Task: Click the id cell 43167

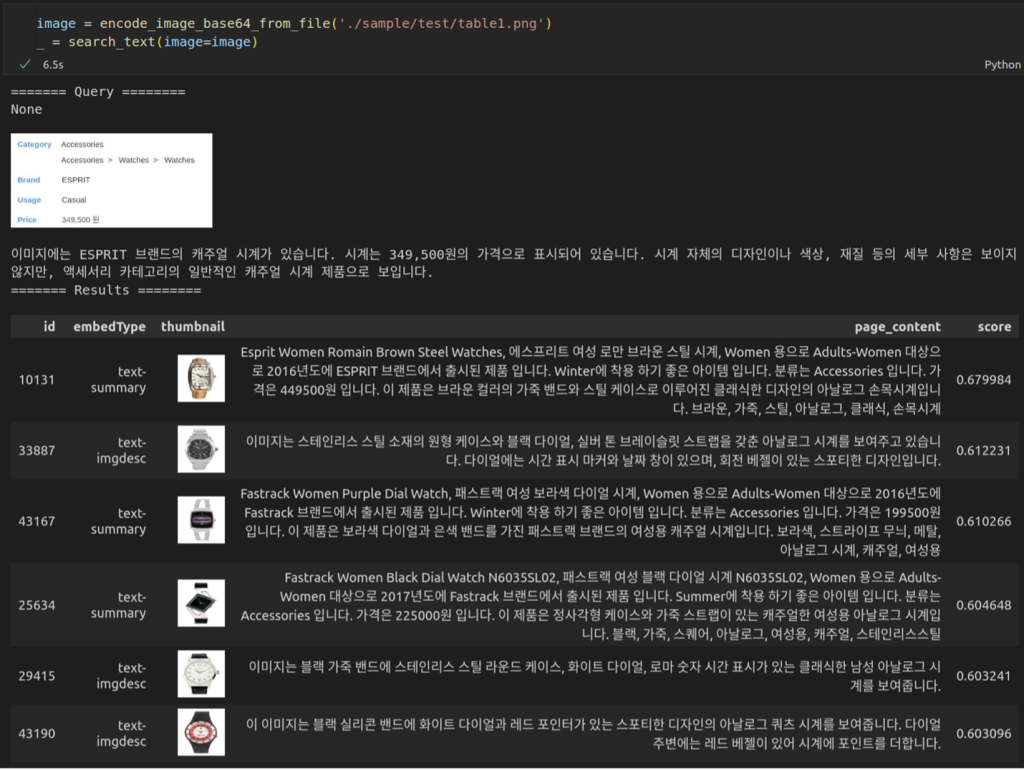Action: [x=37, y=521]
